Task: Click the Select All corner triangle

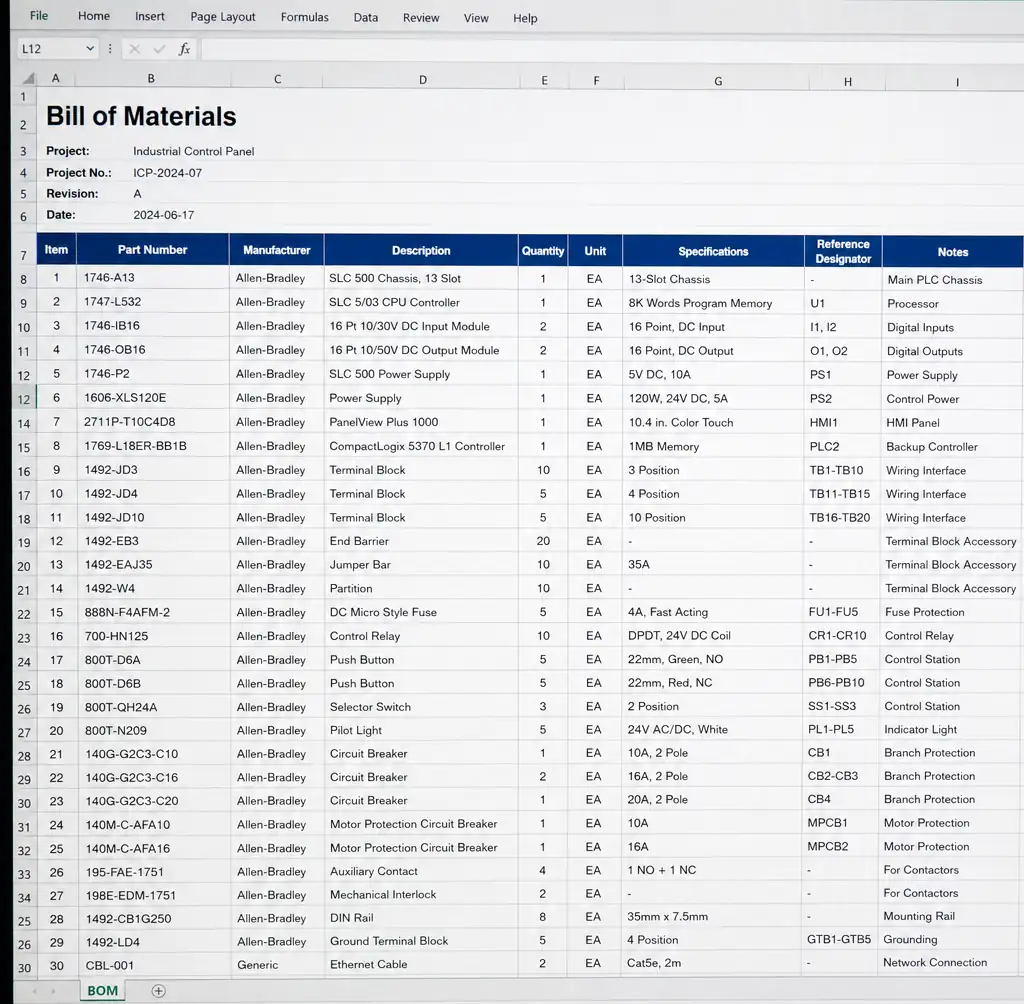Action: pyautogui.click(x=28, y=78)
